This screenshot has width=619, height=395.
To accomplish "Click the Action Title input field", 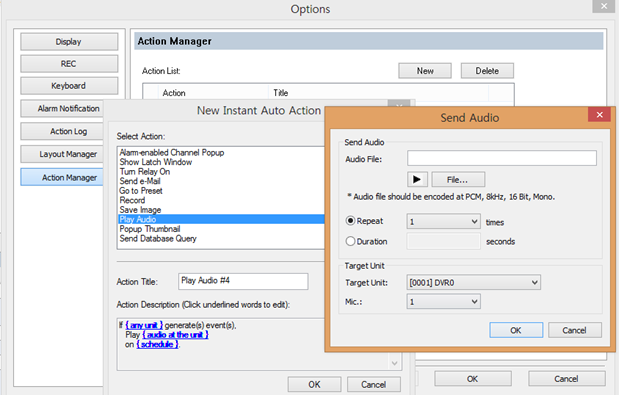I will pos(243,281).
